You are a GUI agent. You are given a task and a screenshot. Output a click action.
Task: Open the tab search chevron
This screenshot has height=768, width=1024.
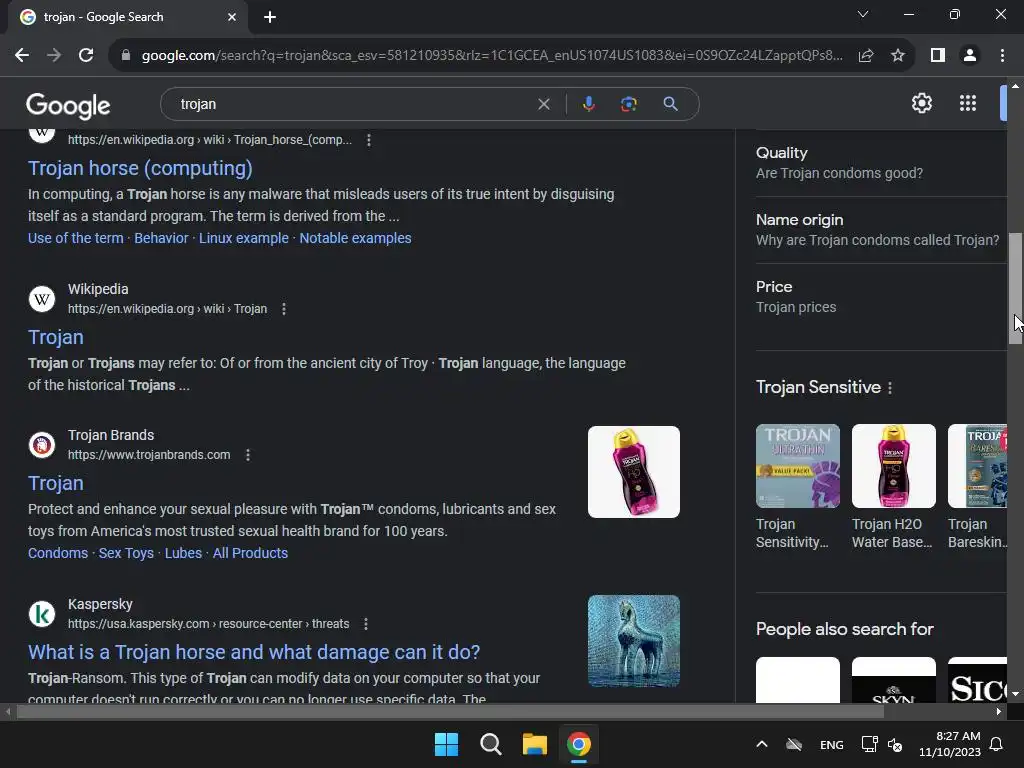(x=863, y=14)
